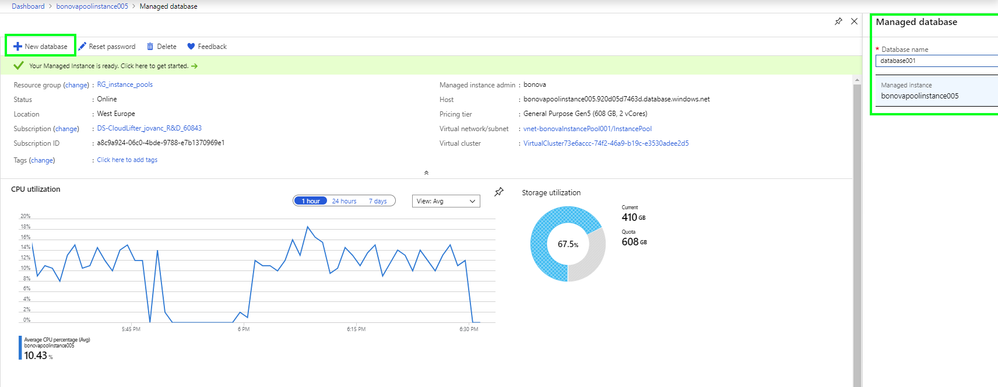Switch chart to 24 hours

click(344, 201)
